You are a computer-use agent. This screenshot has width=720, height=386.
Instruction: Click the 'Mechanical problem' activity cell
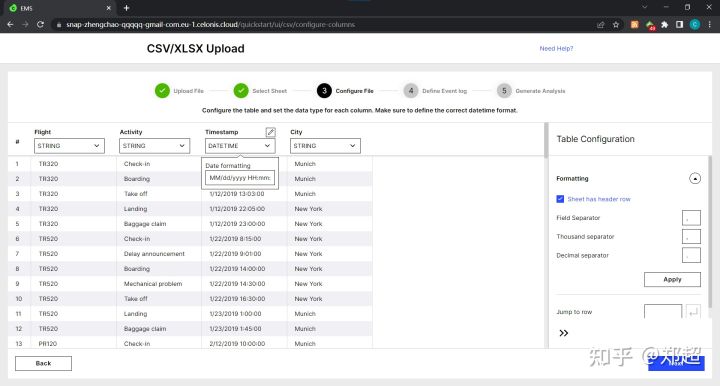pos(153,284)
